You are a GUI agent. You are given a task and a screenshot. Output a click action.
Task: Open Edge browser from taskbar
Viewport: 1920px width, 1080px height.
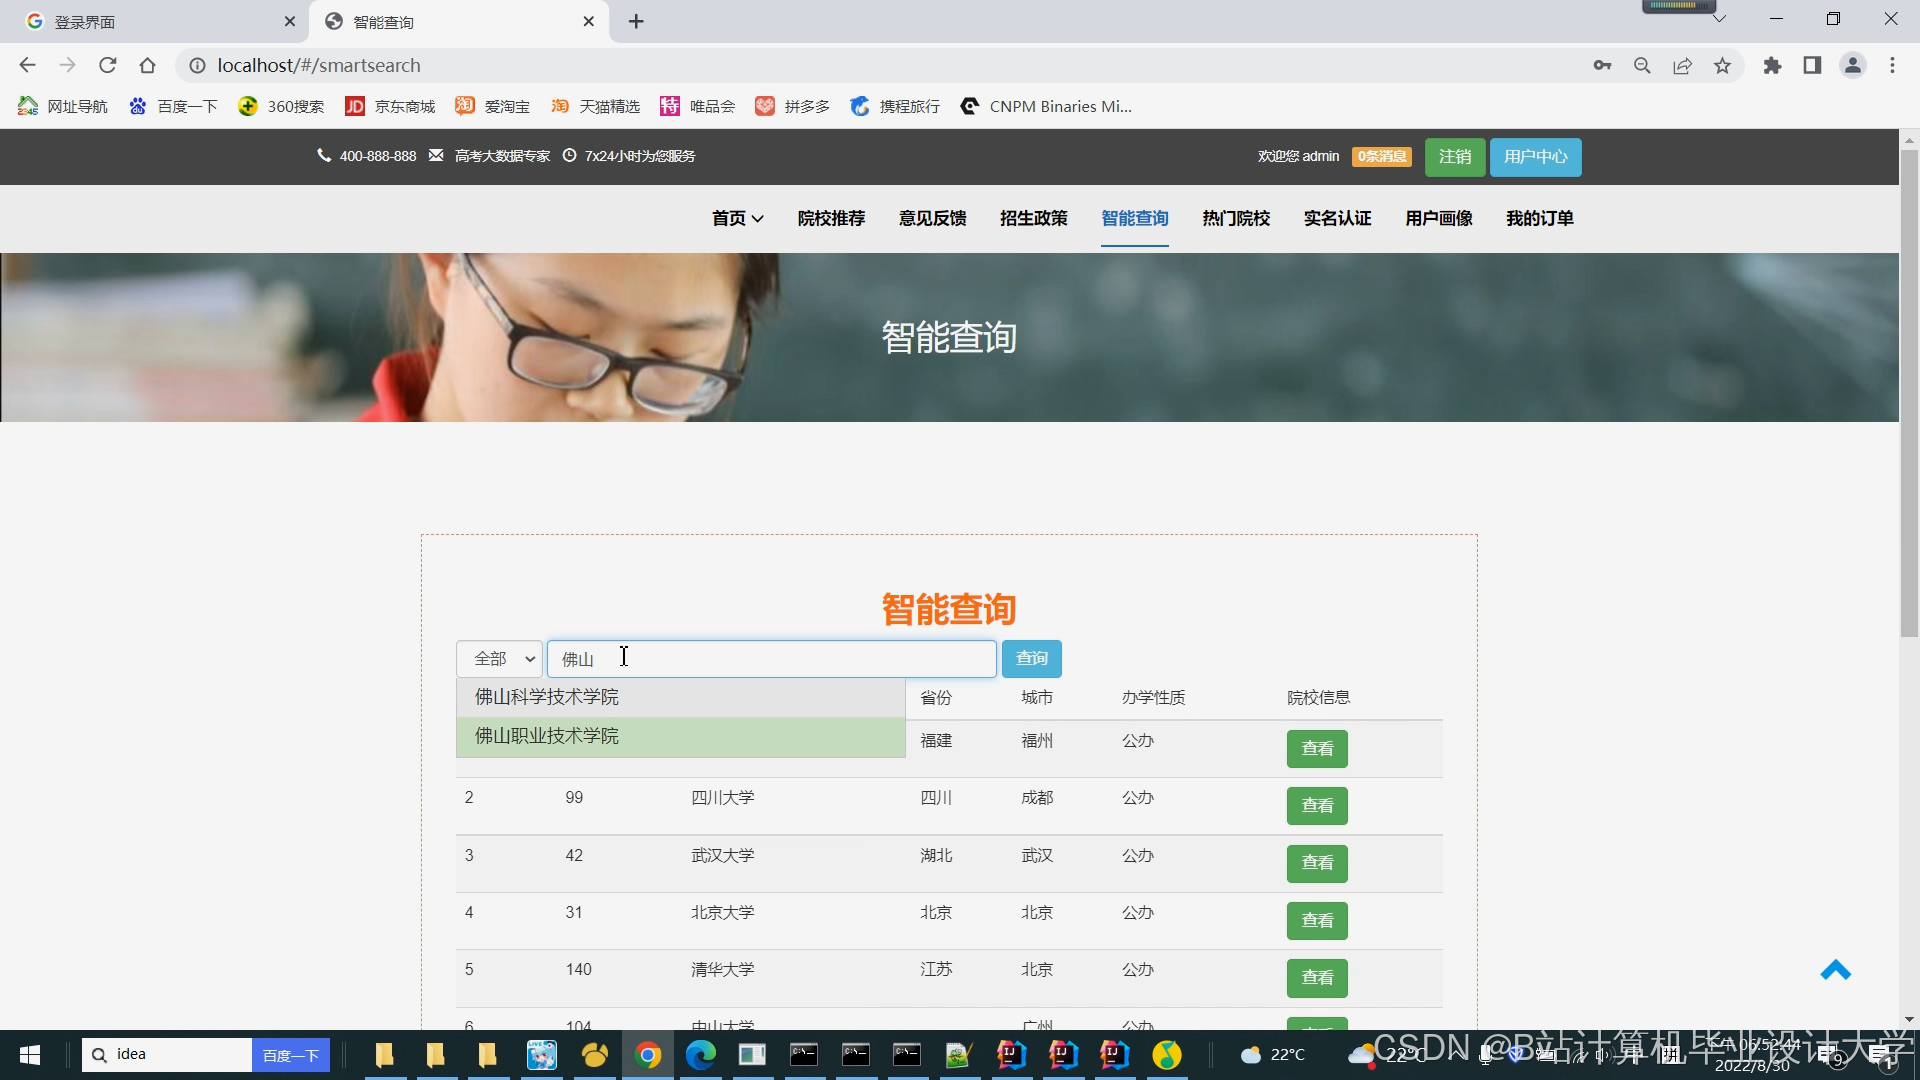700,1054
